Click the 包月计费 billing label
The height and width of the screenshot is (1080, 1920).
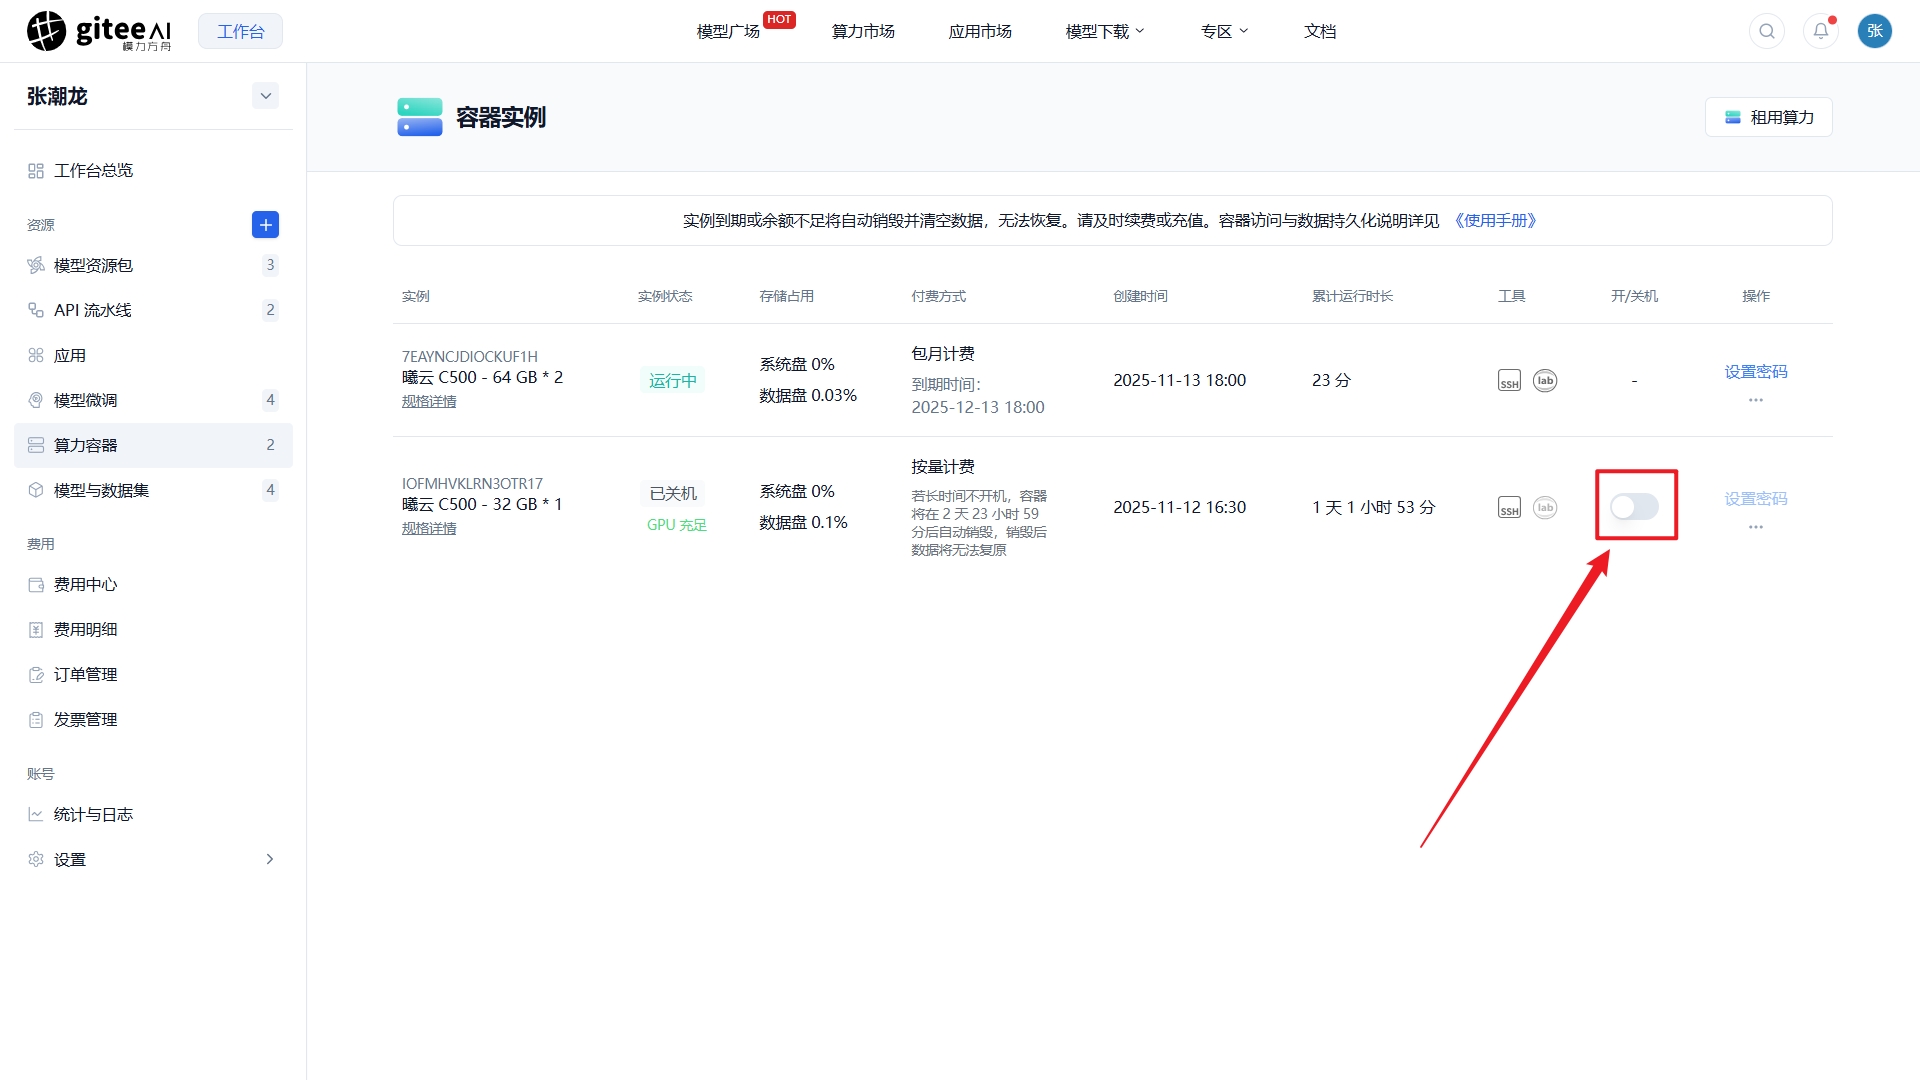click(x=943, y=354)
